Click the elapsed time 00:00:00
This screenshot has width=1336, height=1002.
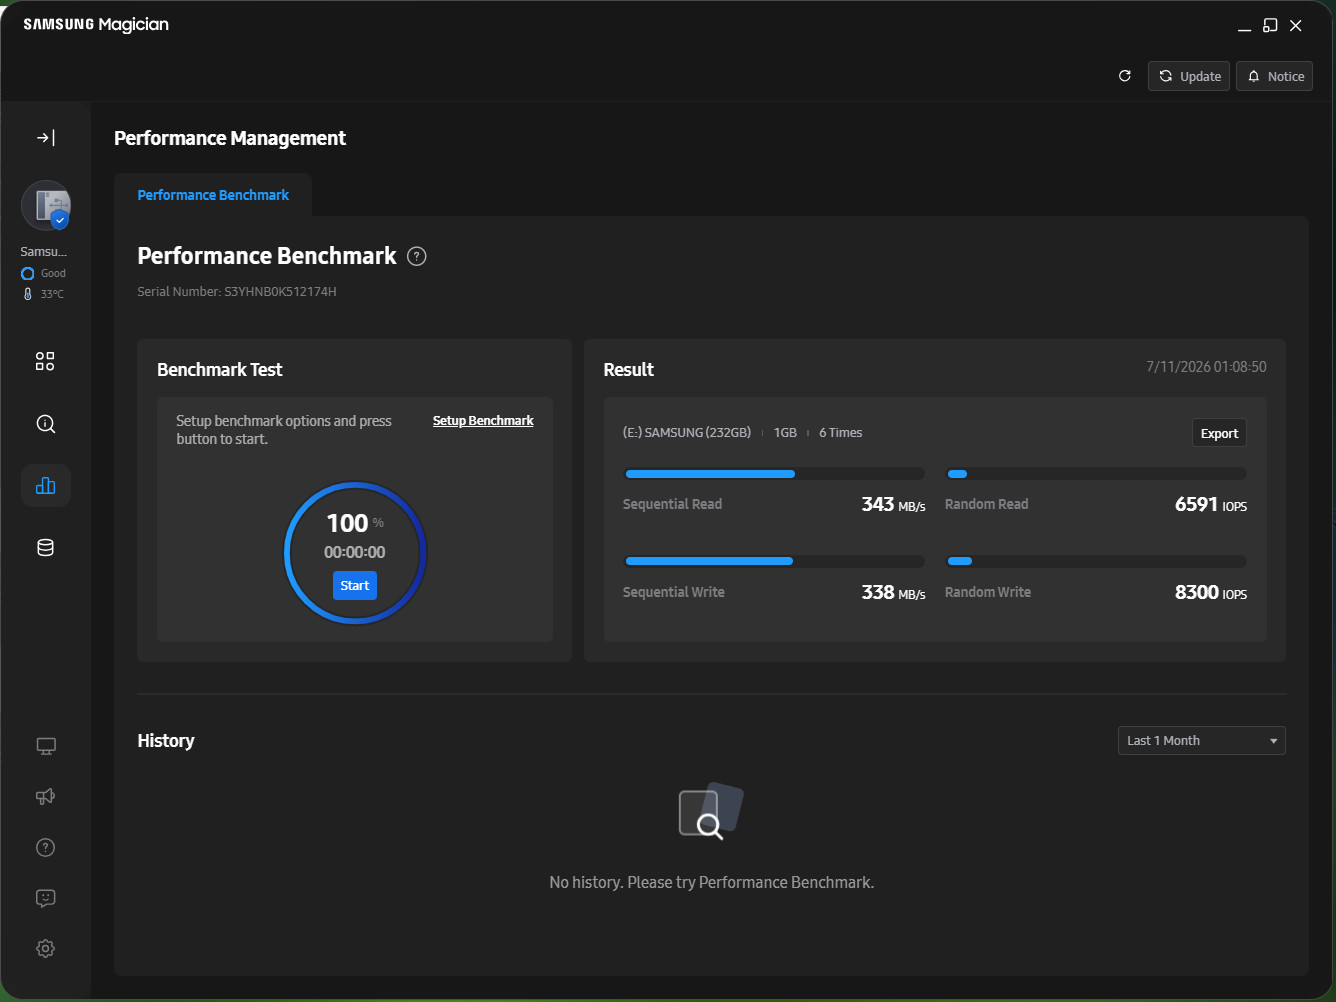point(354,552)
